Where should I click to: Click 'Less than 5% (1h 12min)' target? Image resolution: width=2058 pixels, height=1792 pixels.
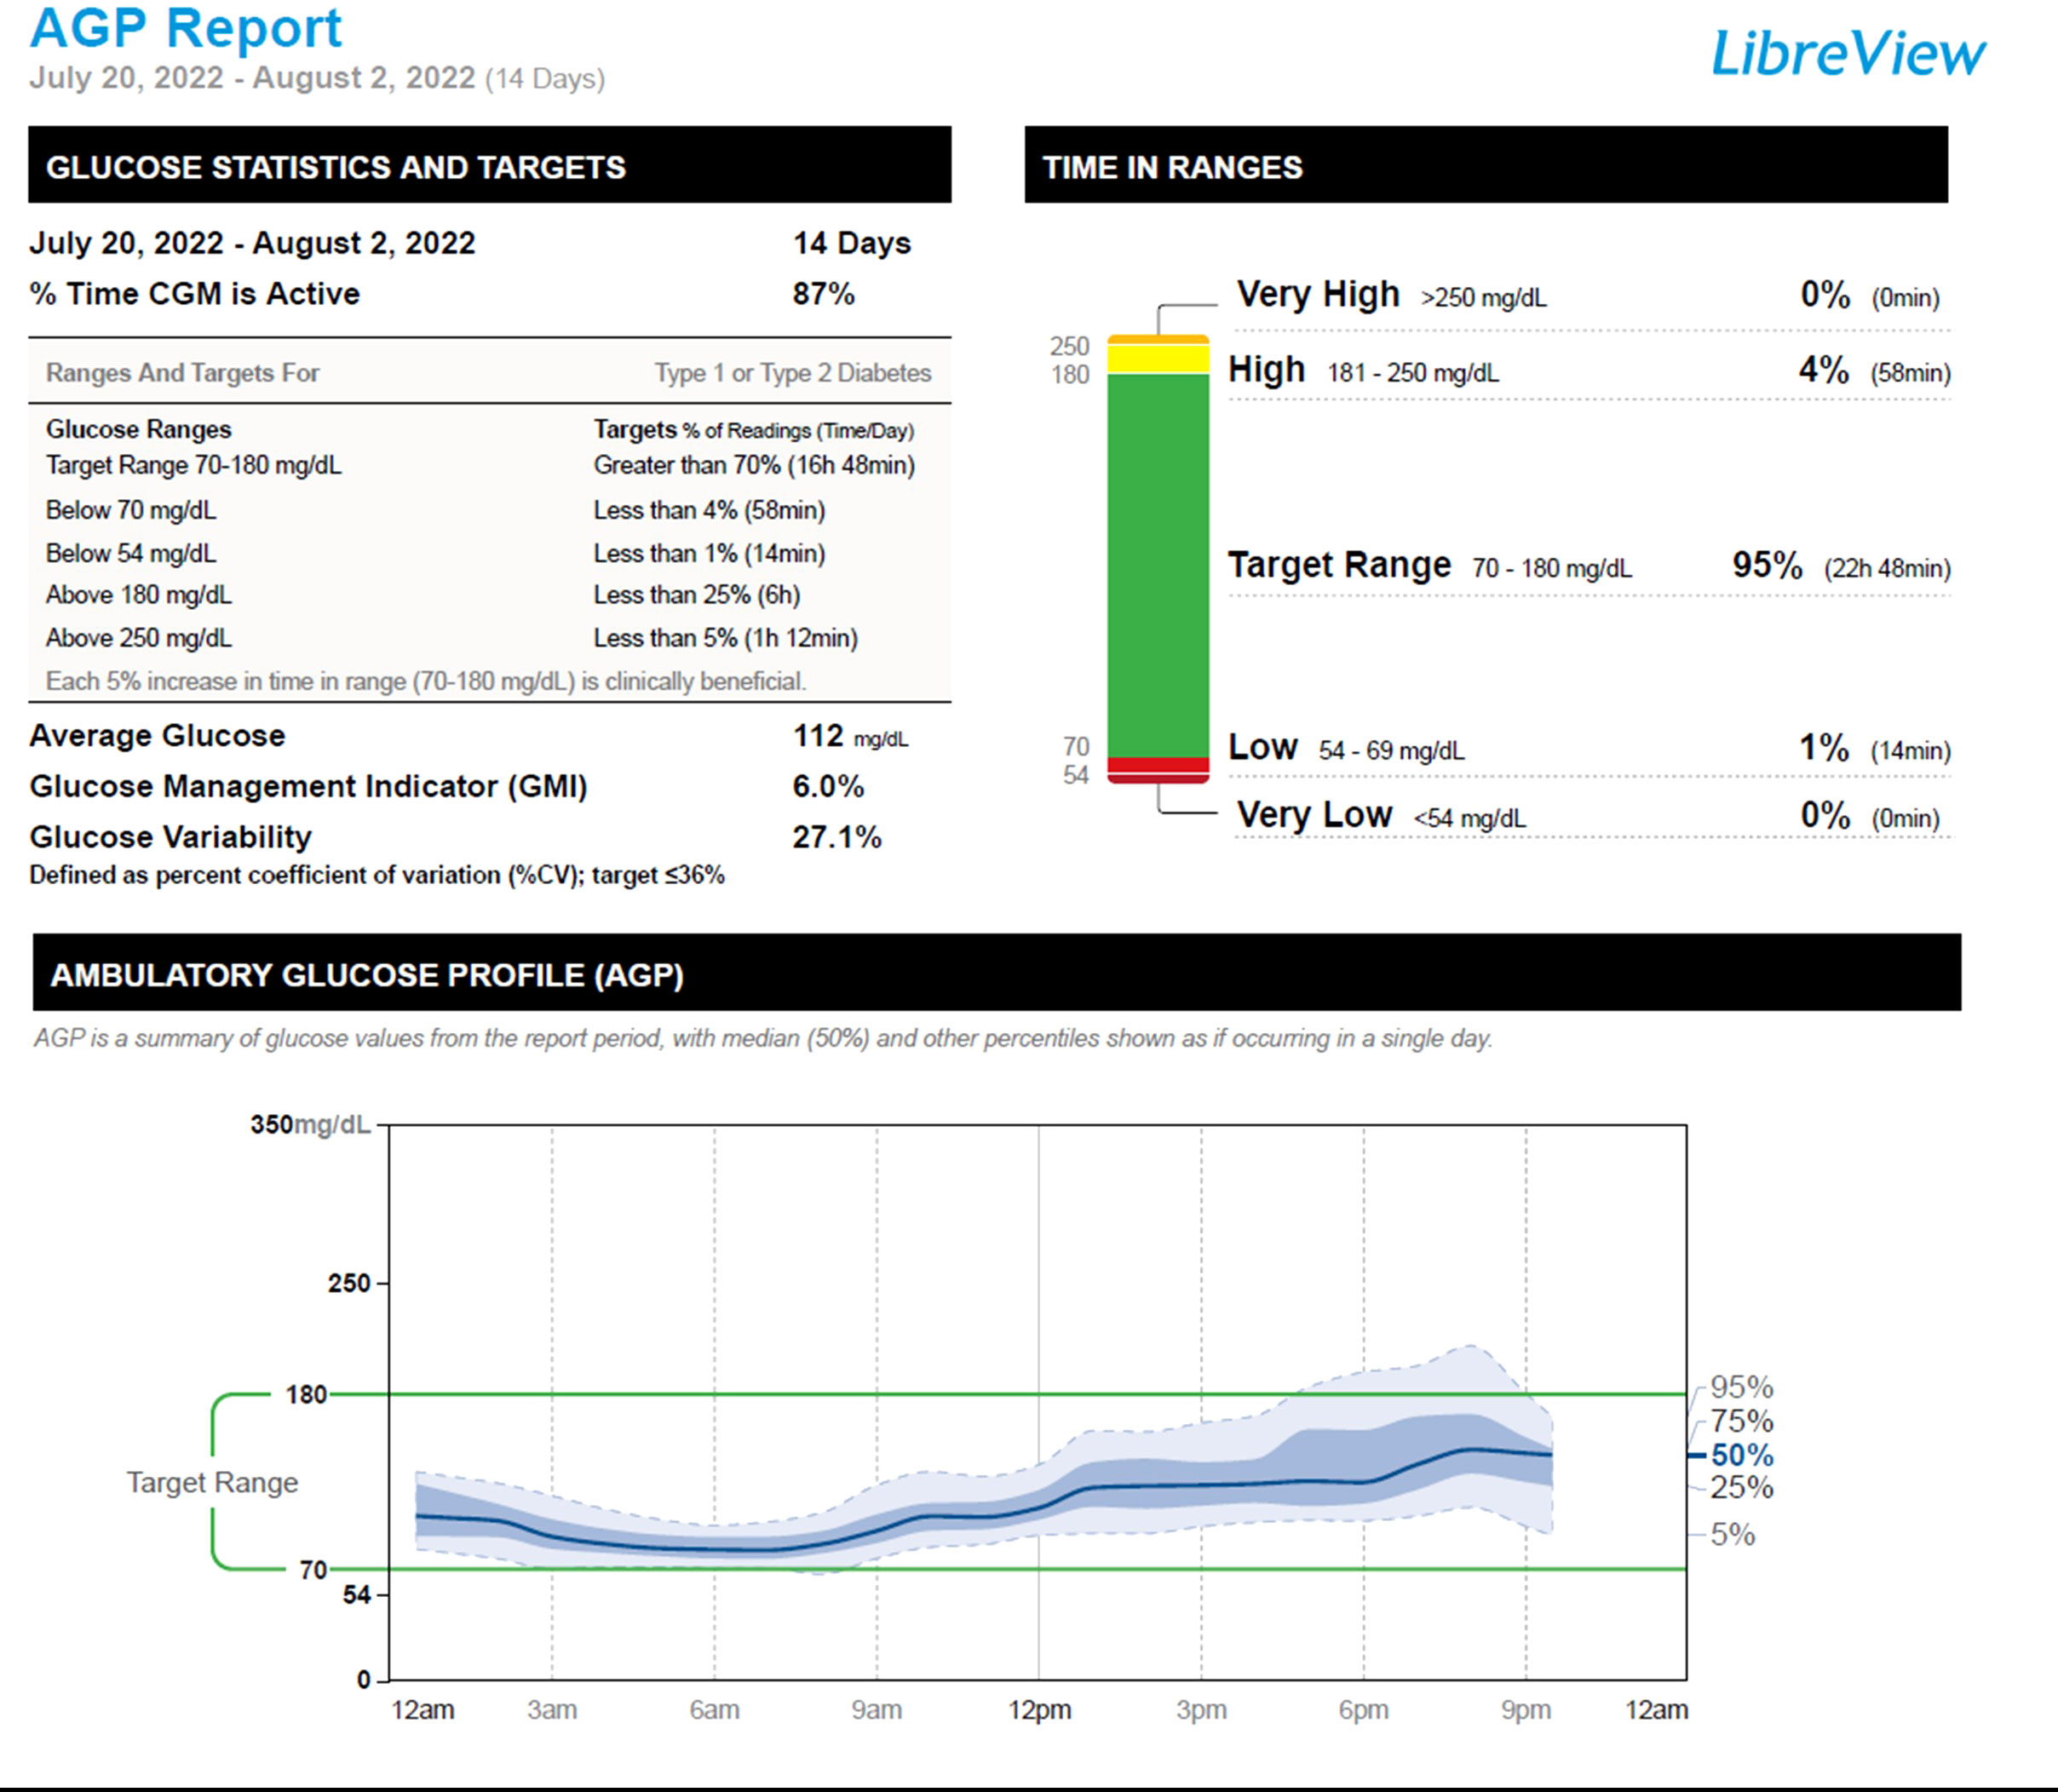[725, 638]
